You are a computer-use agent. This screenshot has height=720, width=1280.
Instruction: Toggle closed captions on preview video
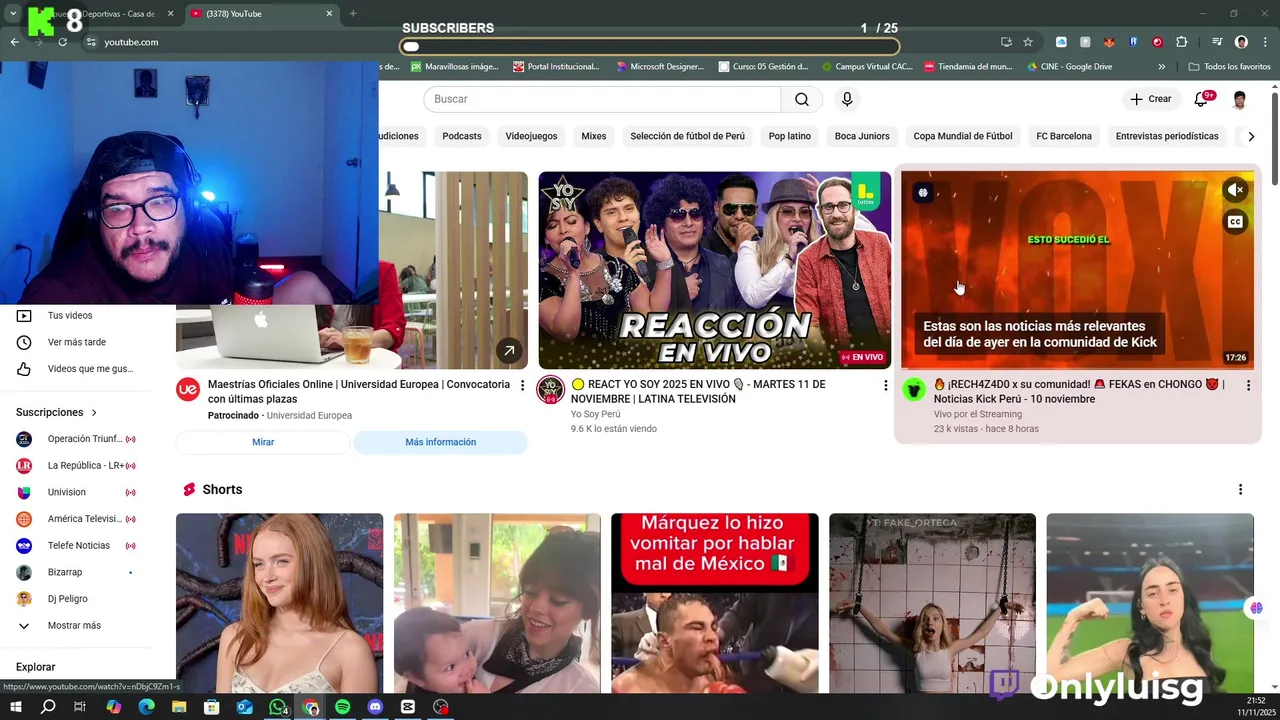pyautogui.click(x=1236, y=222)
